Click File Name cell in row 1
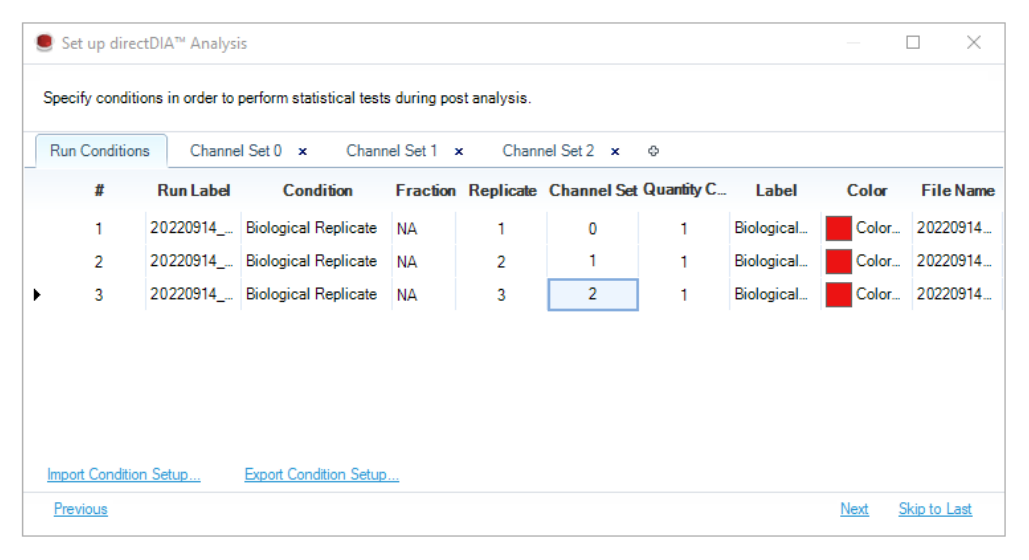This screenshot has width=1029, height=560. (957, 228)
